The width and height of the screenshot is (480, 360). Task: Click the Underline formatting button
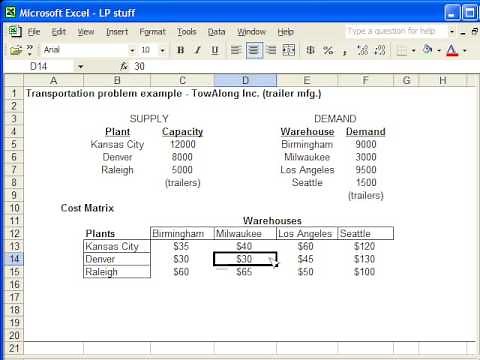click(x=215, y=50)
